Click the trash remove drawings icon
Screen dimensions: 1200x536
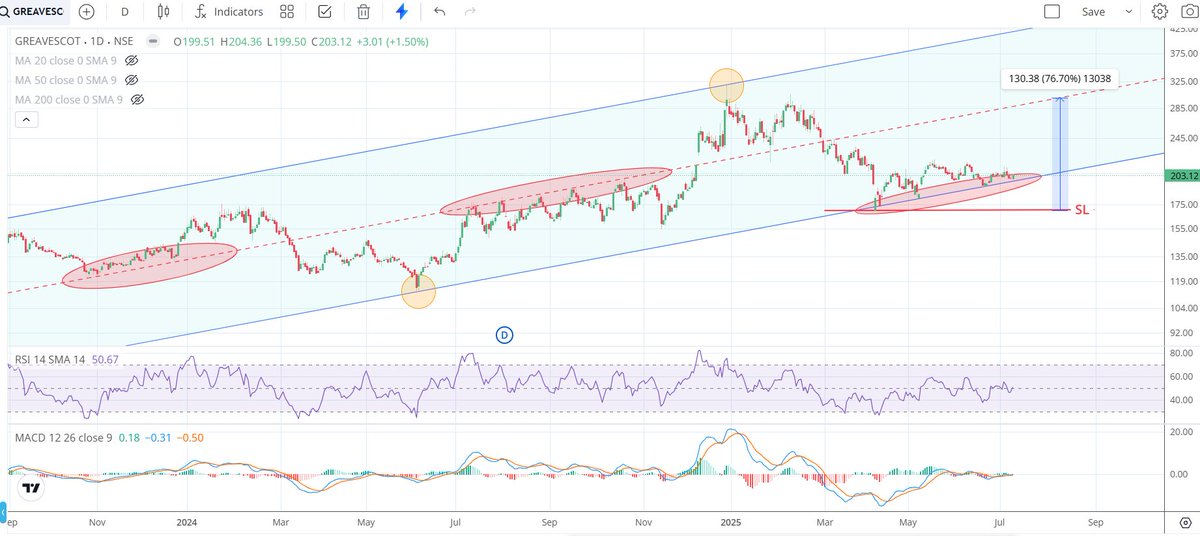click(x=364, y=12)
